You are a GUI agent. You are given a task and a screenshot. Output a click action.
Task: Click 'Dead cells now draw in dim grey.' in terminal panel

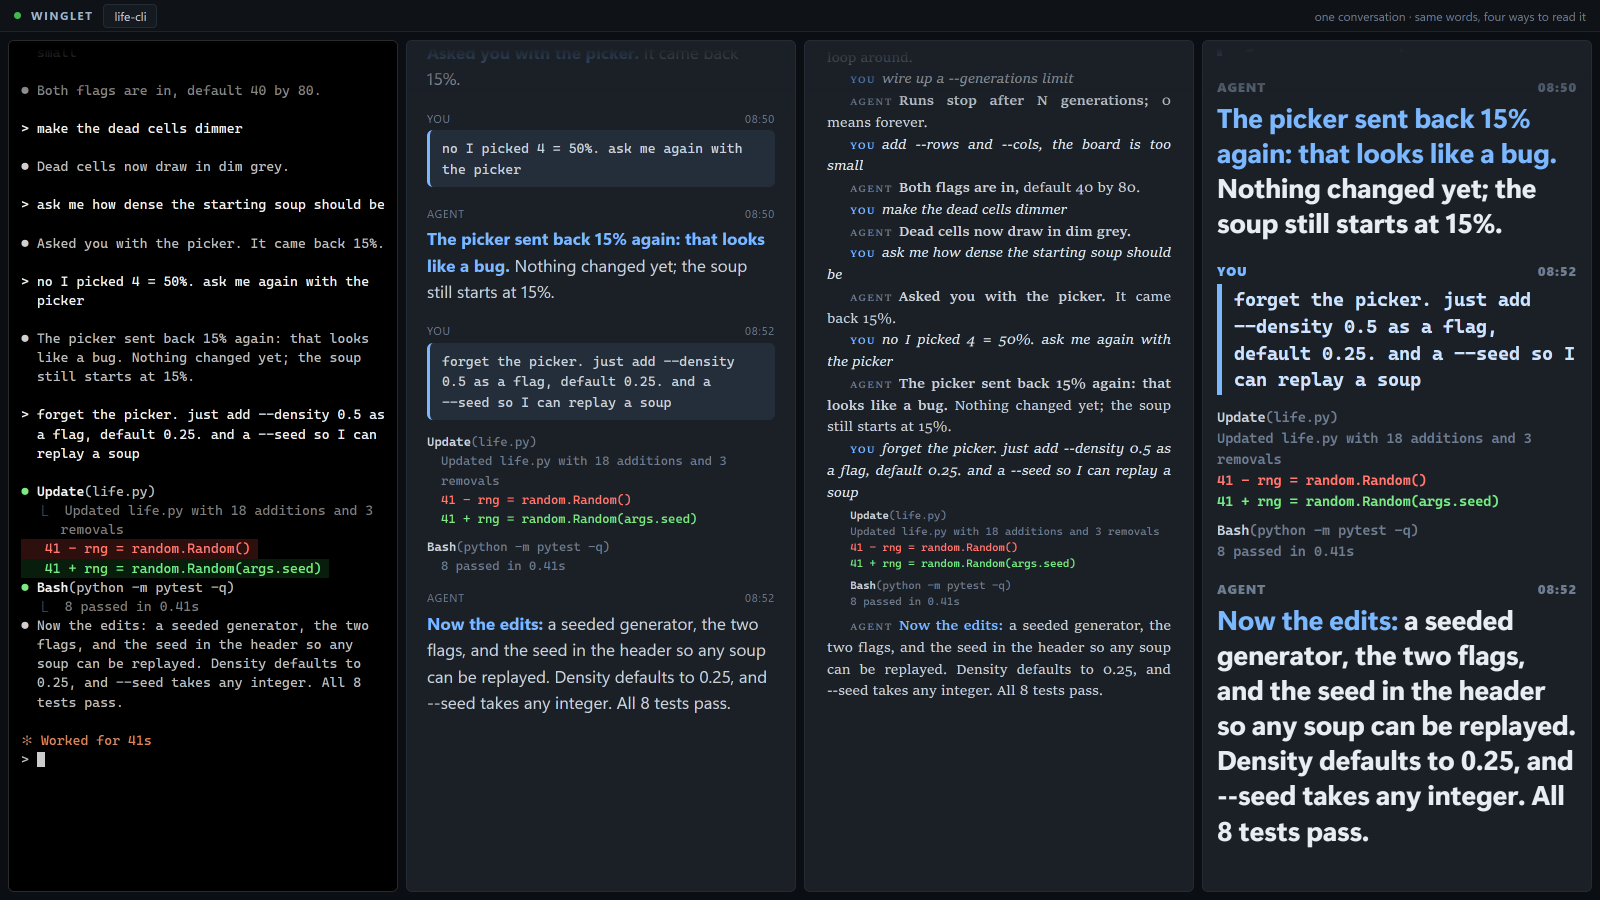coord(163,166)
